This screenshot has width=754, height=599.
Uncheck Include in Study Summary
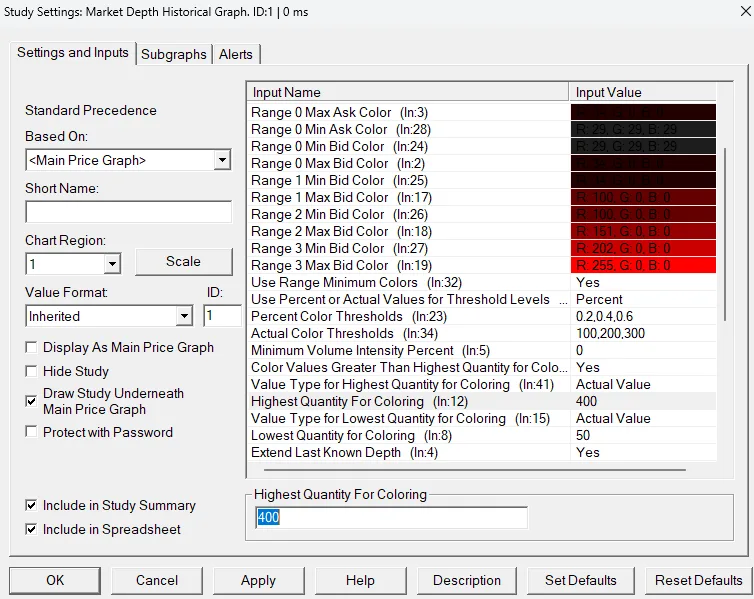point(31,505)
